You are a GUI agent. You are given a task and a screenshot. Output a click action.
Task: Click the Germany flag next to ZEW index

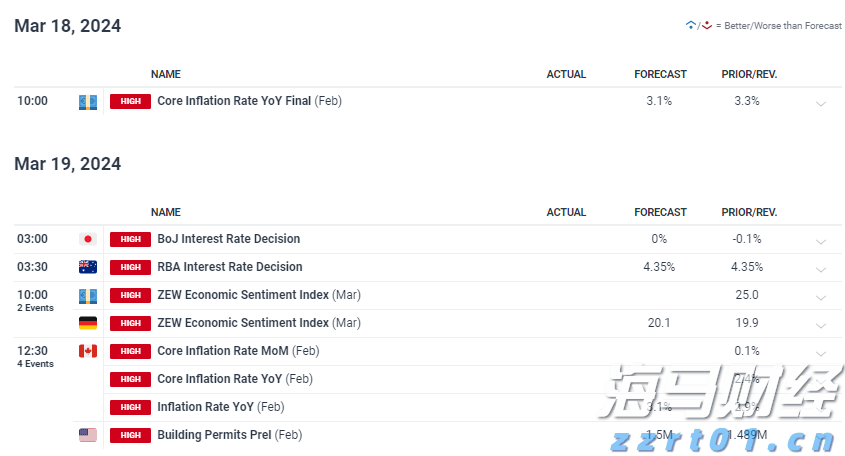tap(88, 323)
